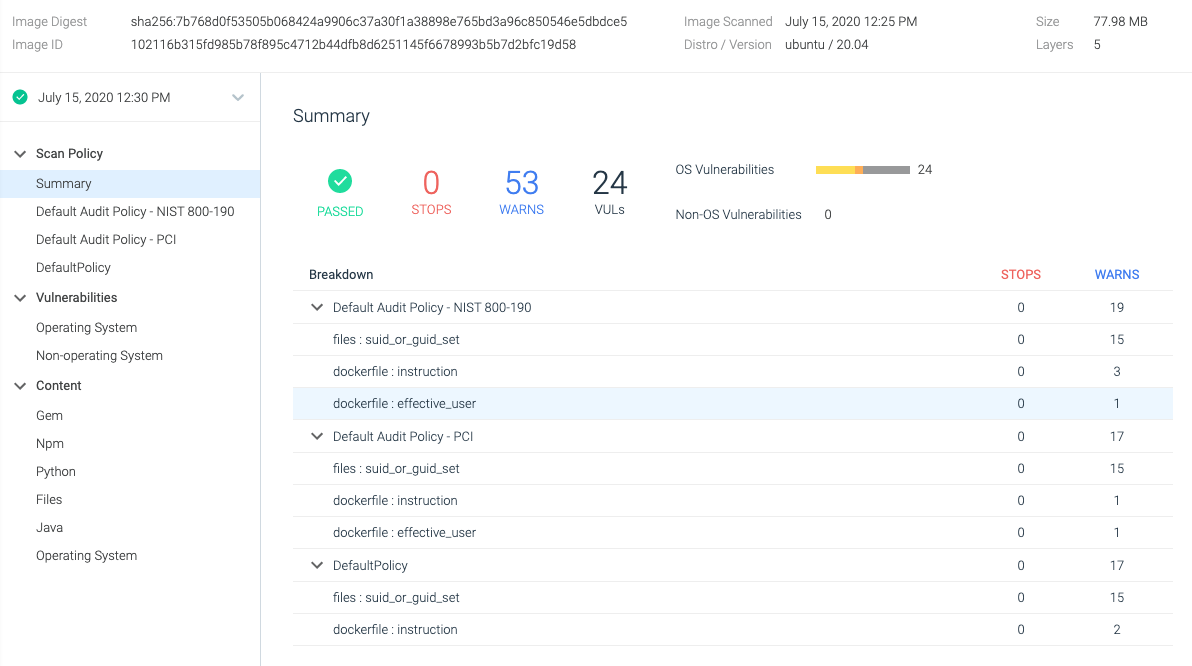Sort the breakdown by STOPS column
Viewport: 1192px width, 666px height.
(x=1020, y=274)
